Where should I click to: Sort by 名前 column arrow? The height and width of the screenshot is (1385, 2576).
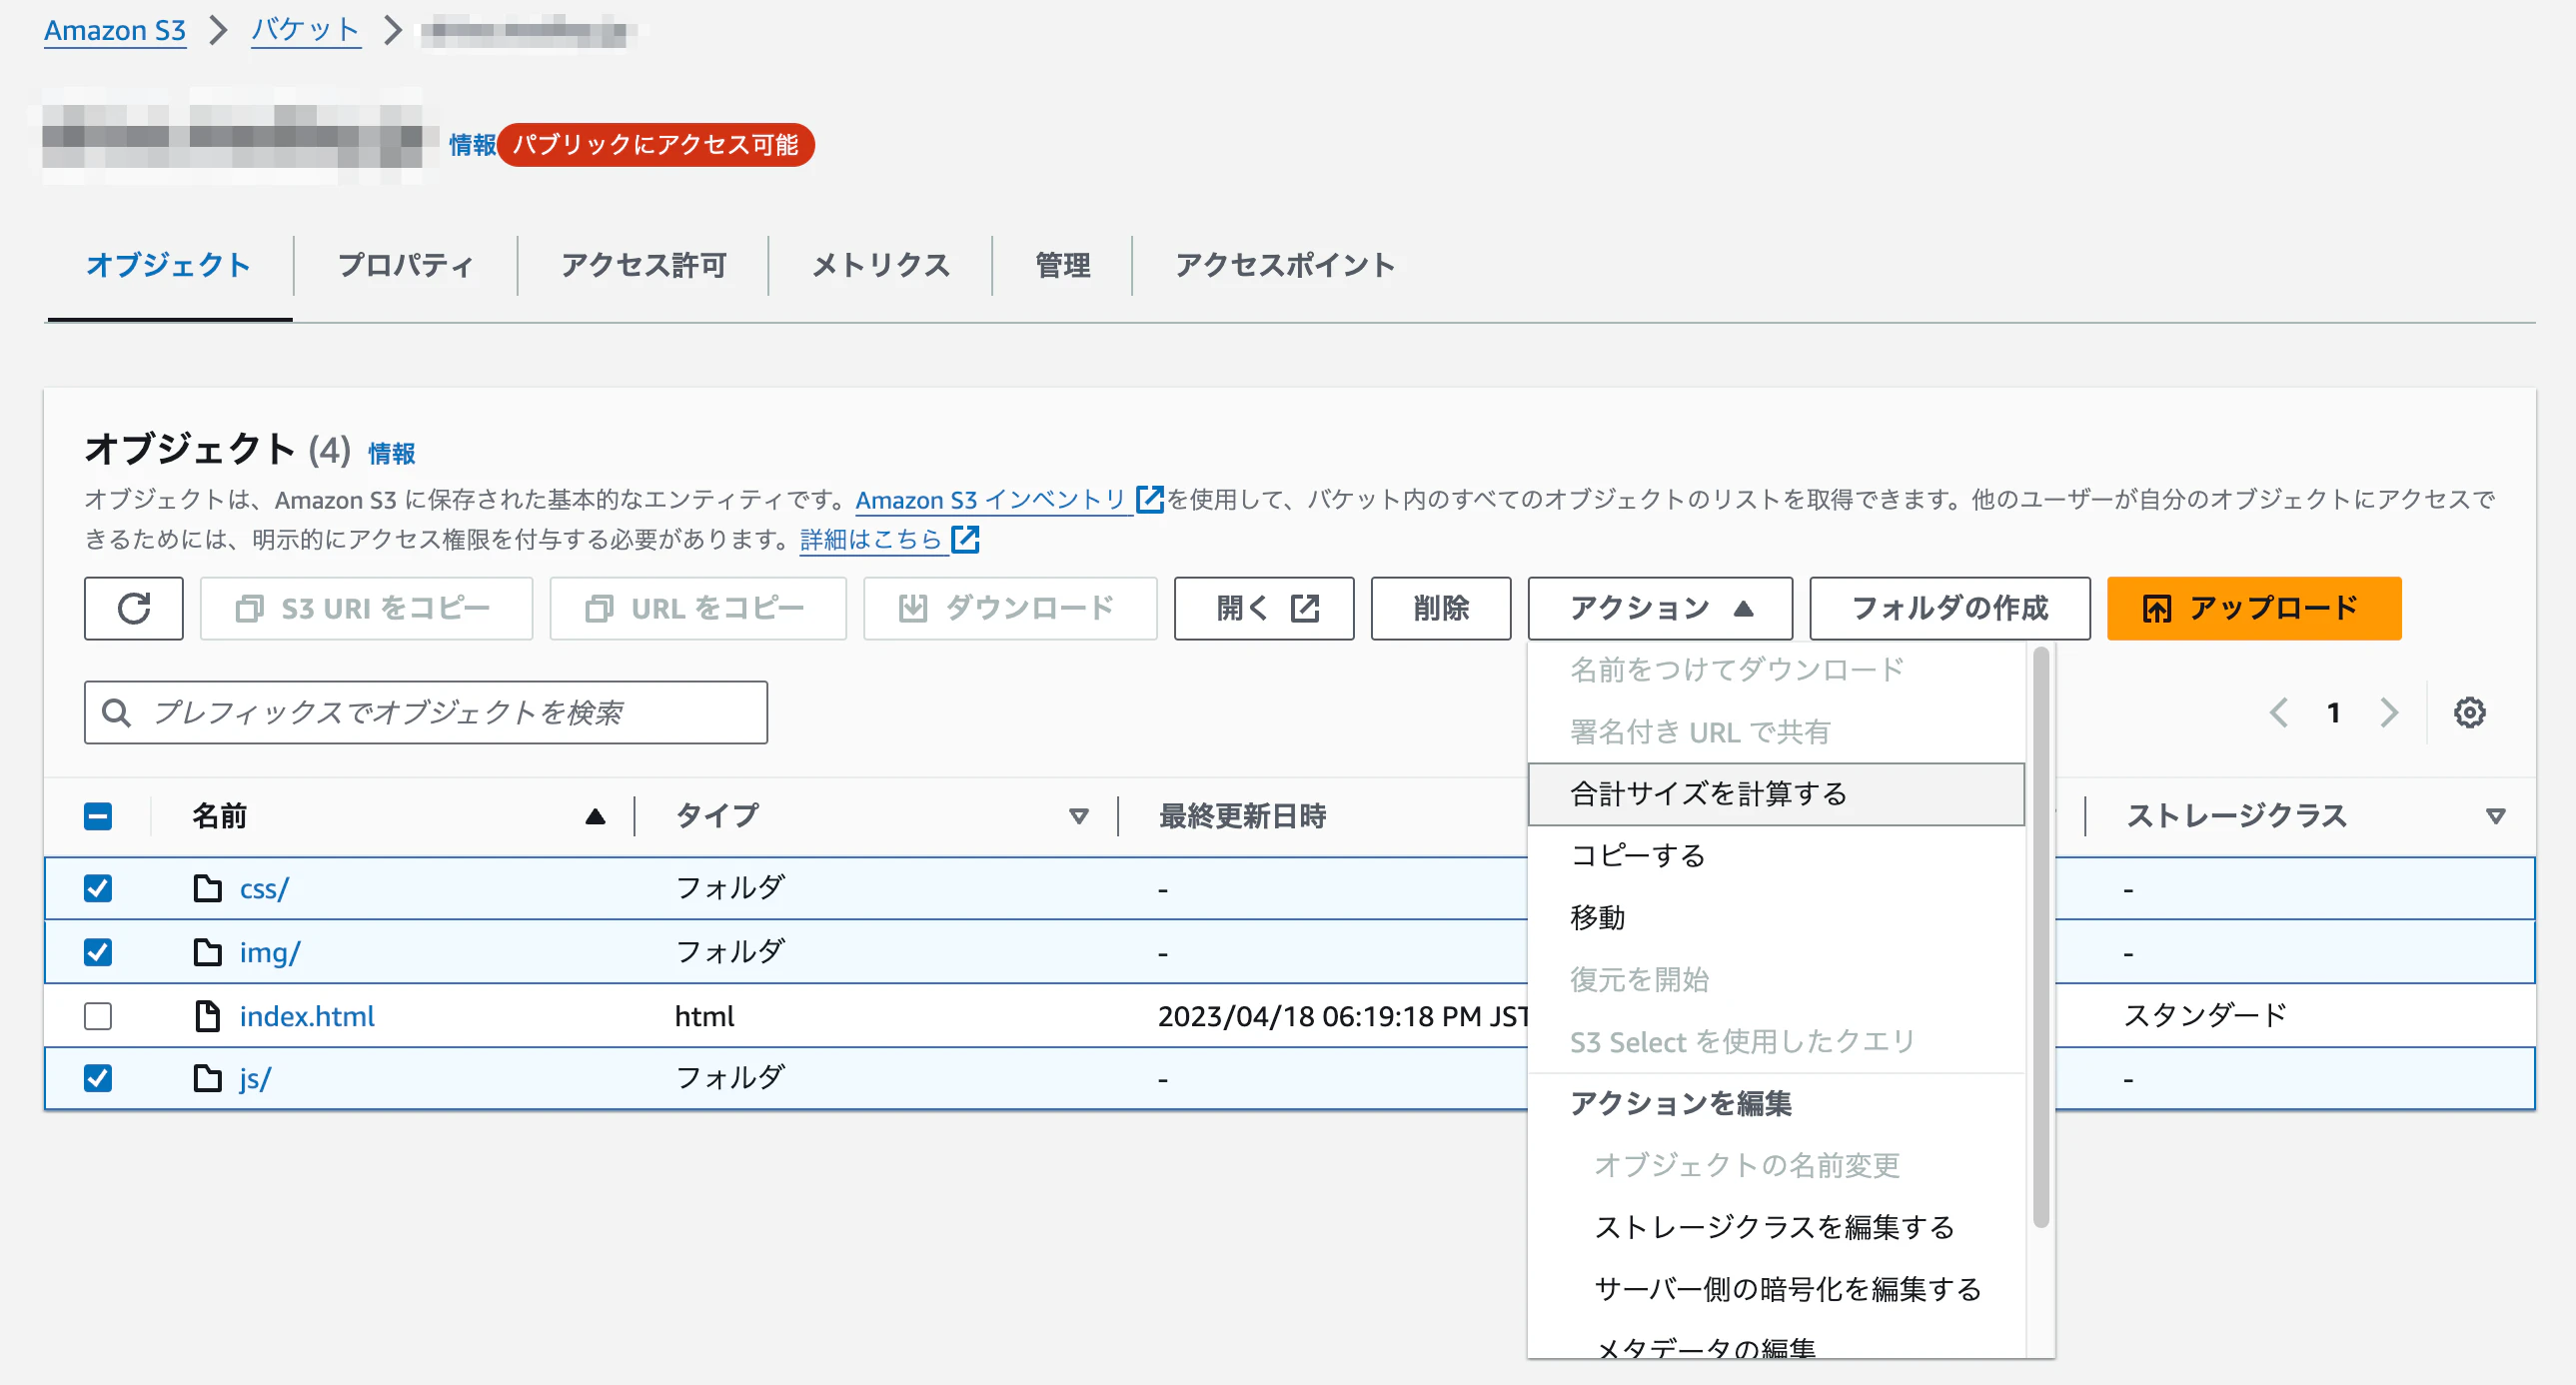595,816
